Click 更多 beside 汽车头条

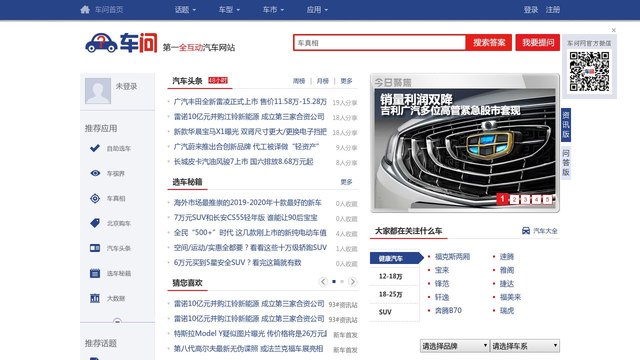346,81
